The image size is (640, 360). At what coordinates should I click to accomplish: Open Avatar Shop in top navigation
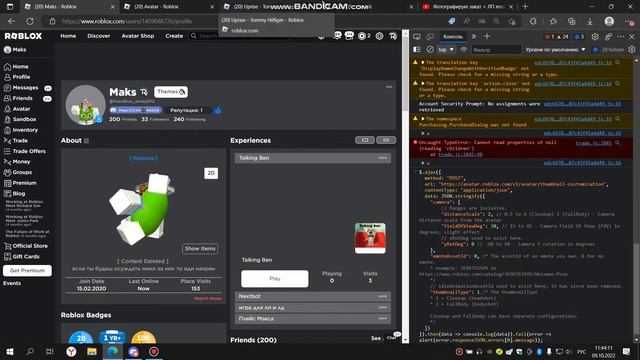click(138, 36)
